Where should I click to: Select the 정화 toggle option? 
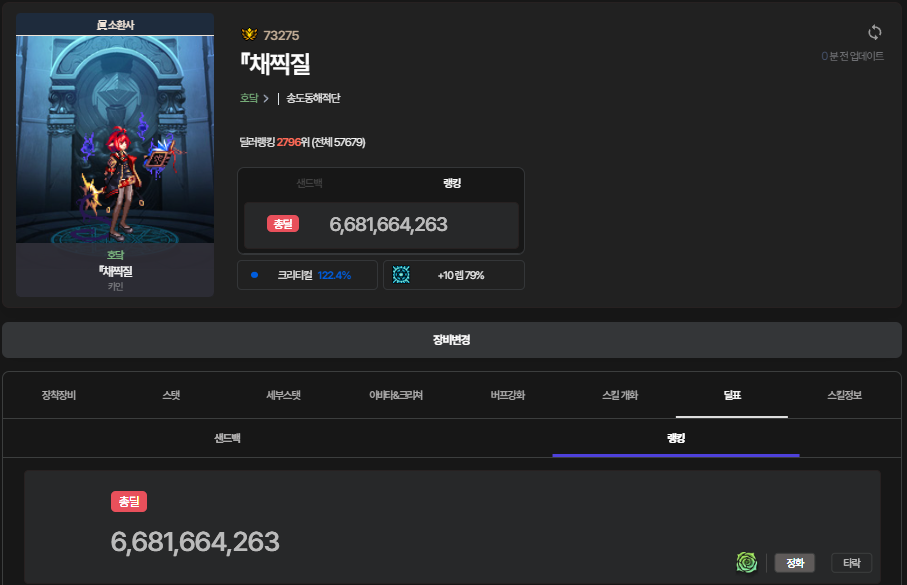pyautogui.click(x=795, y=562)
